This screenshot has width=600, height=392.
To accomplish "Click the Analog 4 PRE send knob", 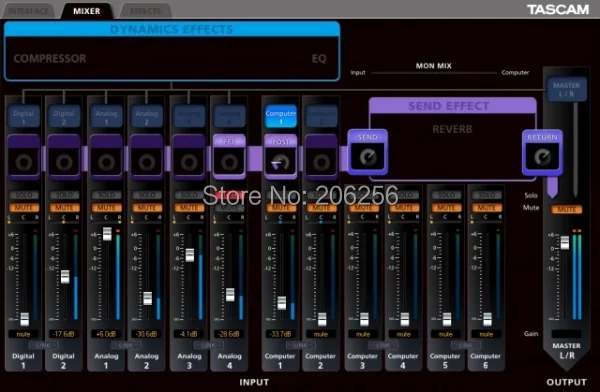I will (229, 162).
